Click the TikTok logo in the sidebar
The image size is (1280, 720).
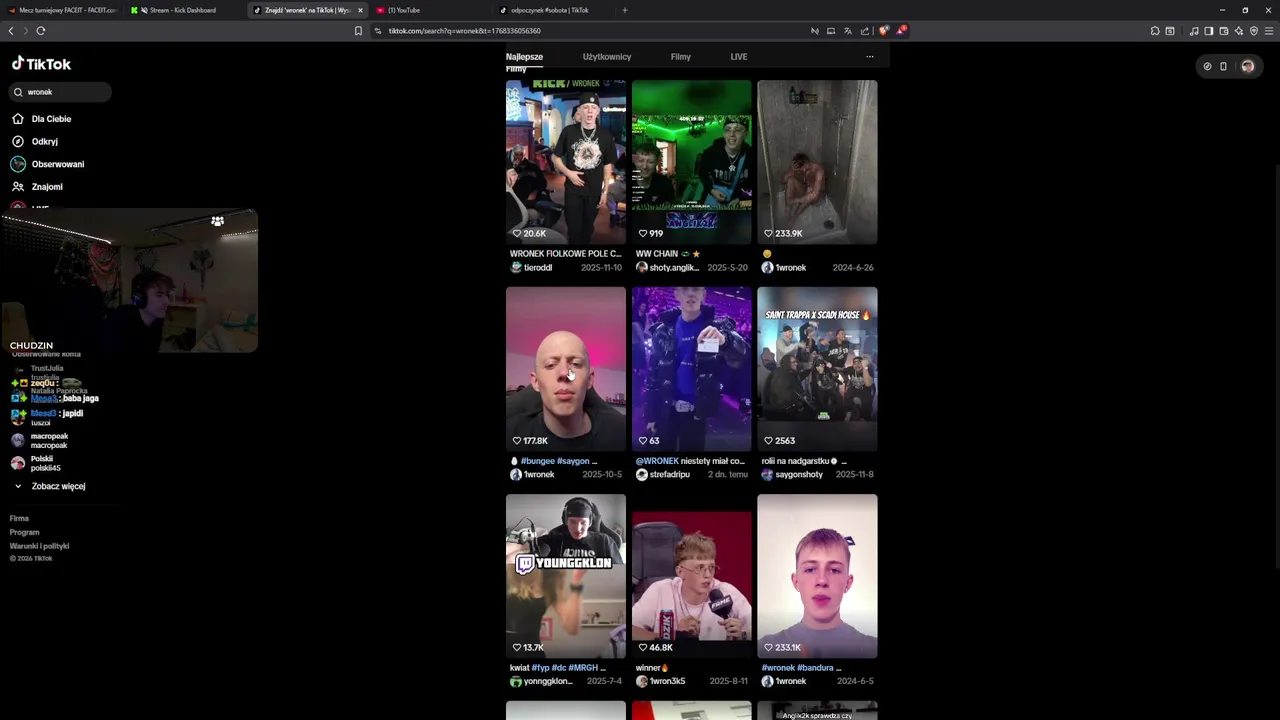point(41,64)
